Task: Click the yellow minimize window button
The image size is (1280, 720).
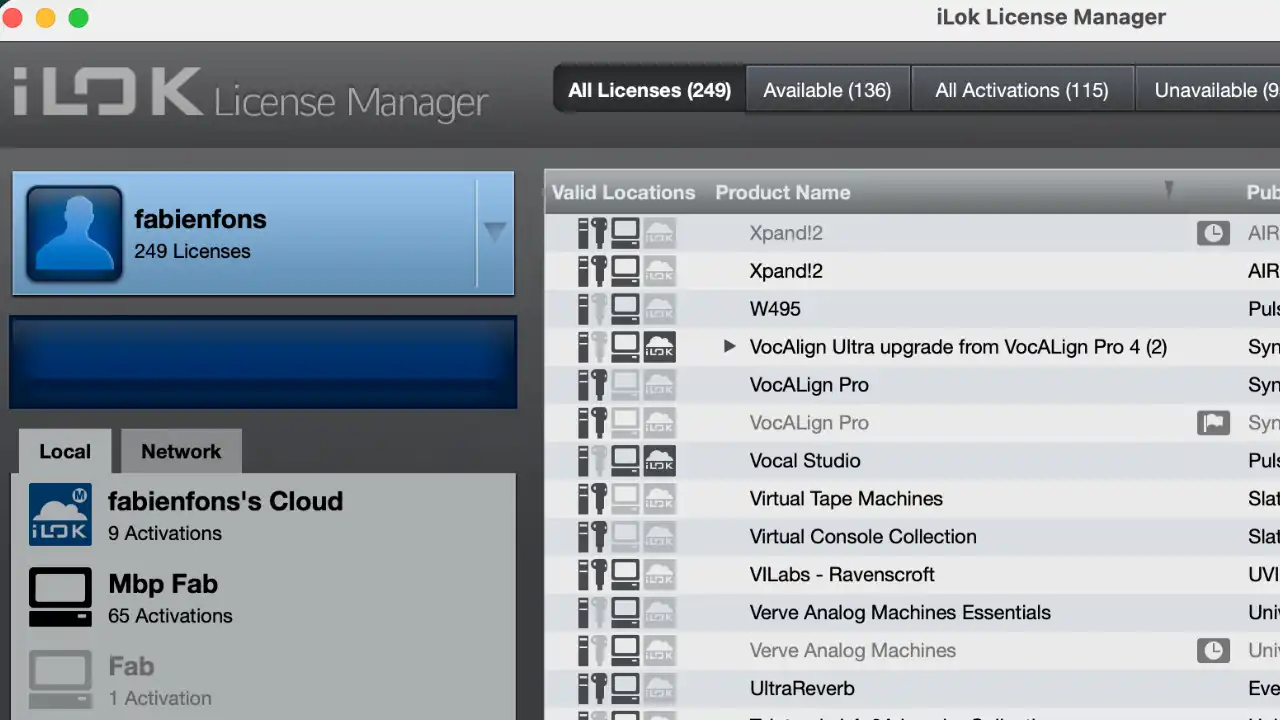Action: [45, 17]
